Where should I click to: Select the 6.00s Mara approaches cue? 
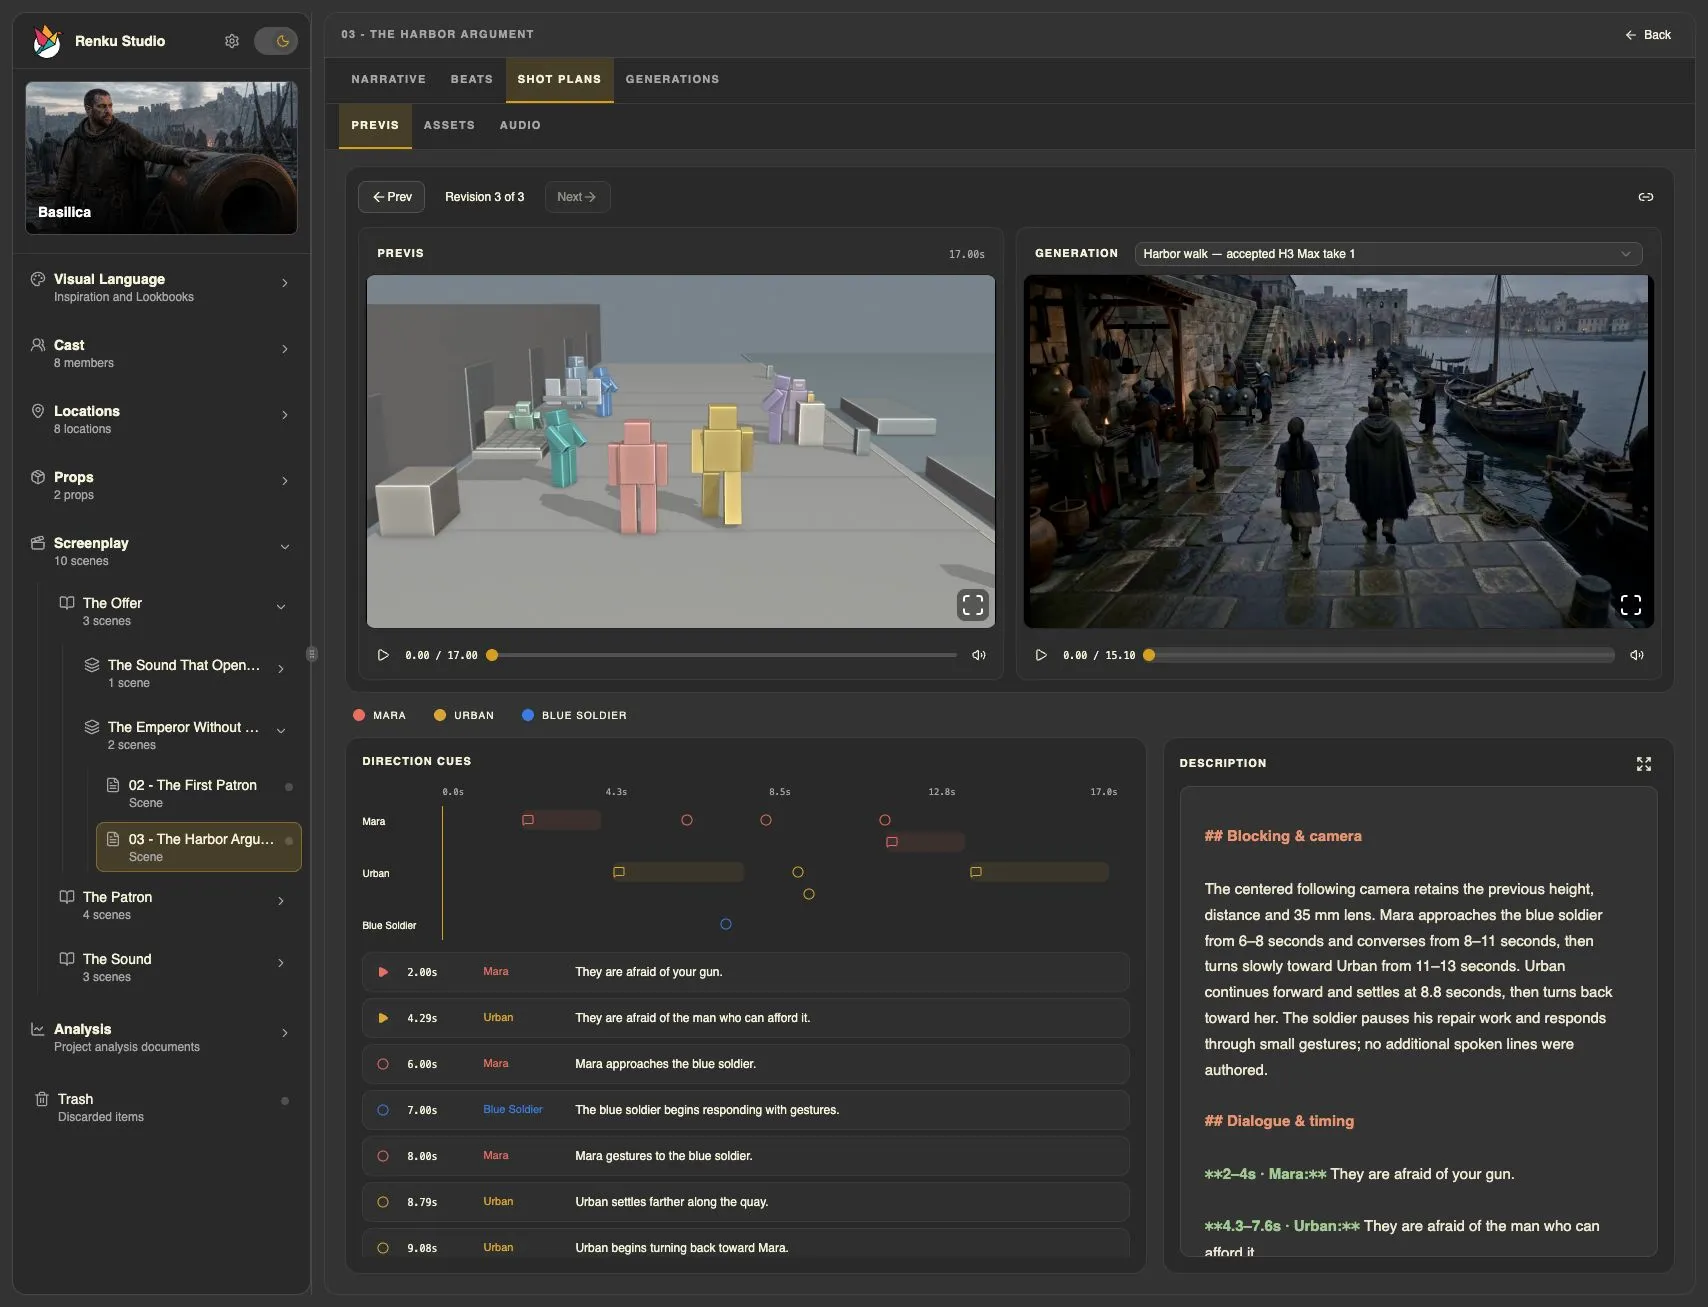tap(746, 1064)
